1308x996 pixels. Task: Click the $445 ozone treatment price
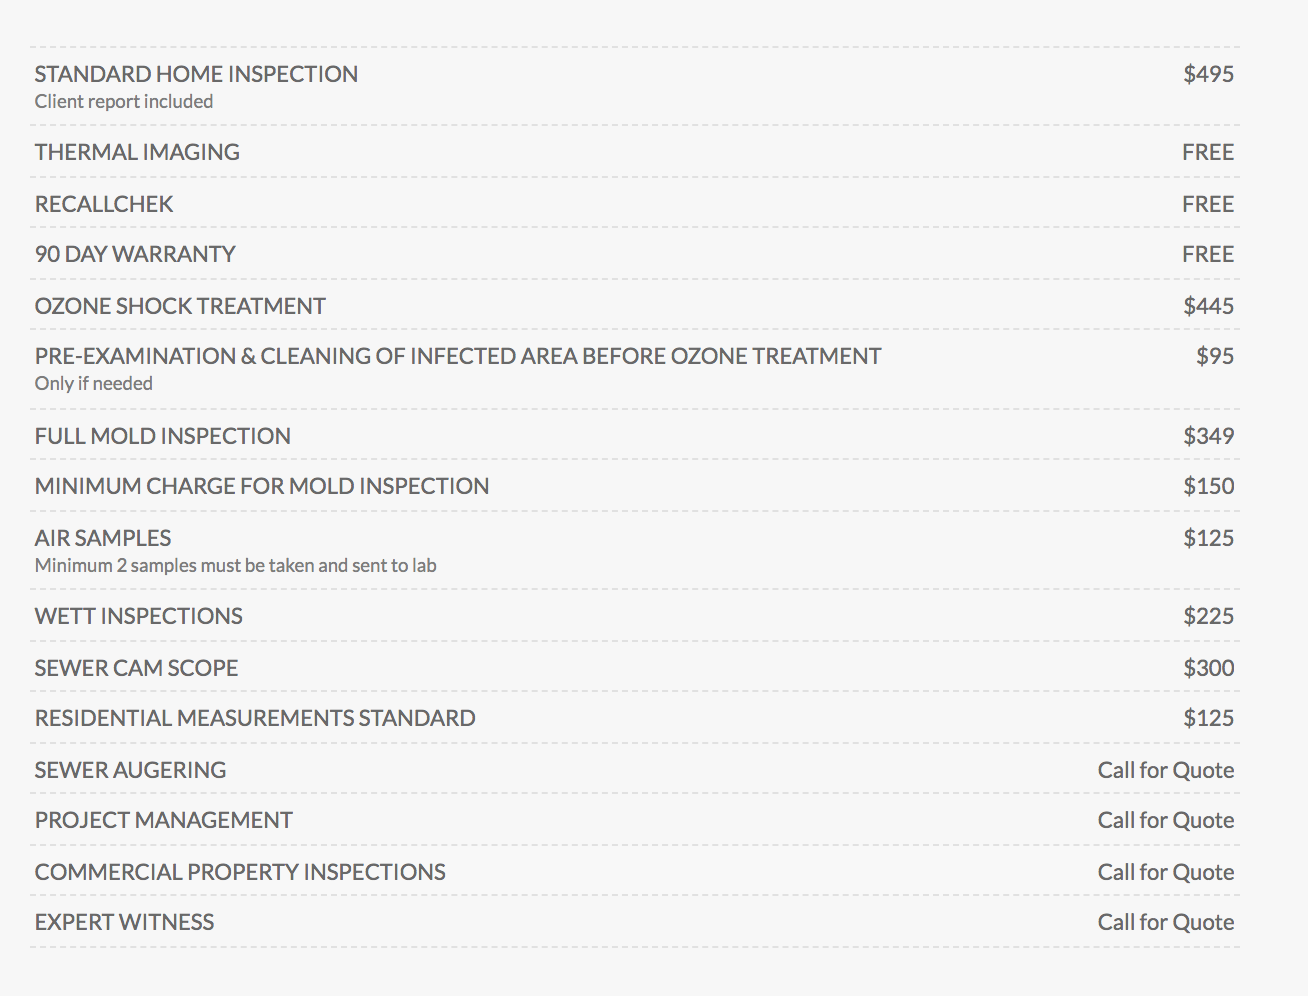pos(1208,306)
